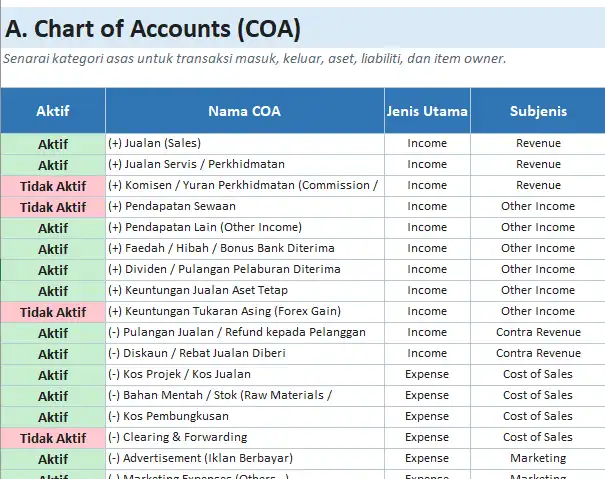This screenshot has height=479, width=605.
Task: Select the Income cell for Faedah / Hibah row
Action: tap(427, 248)
